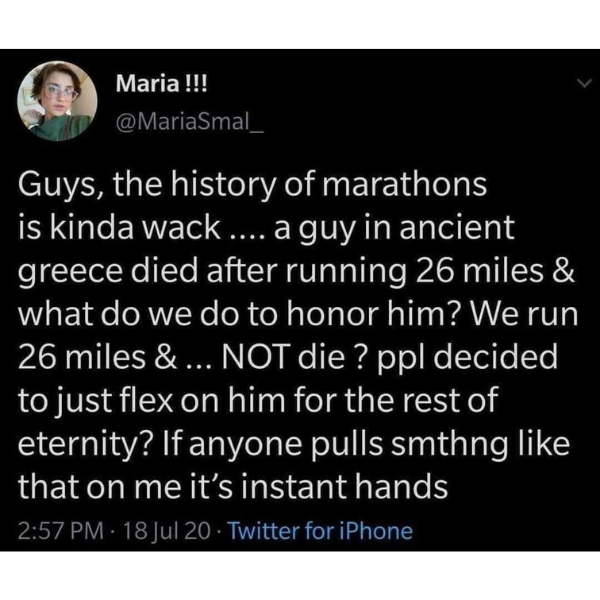Open Maria's profile picture avatar
The width and height of the screenshot is (600, 600).
(57, 101)
